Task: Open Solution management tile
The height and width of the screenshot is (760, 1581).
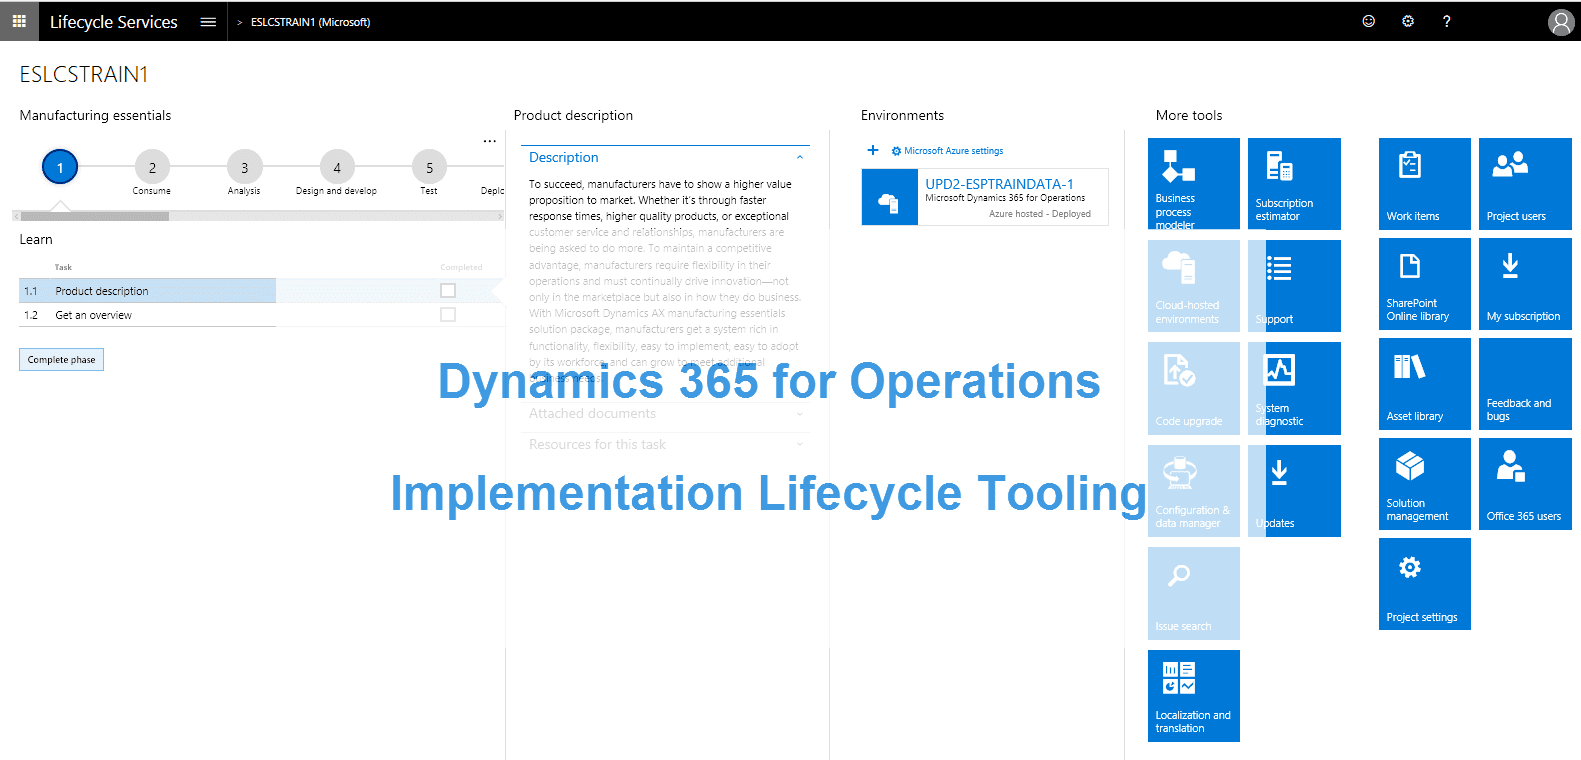Action: (1425, 484)
